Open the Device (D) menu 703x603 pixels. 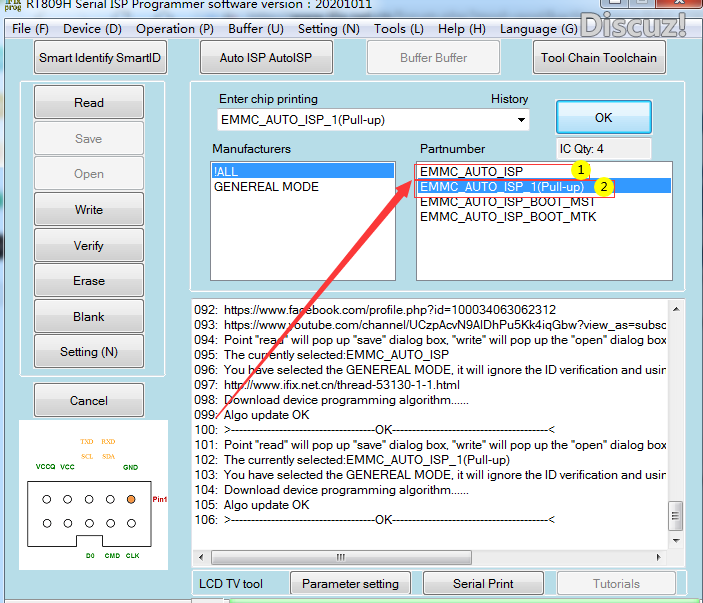[x=93, y=29]
